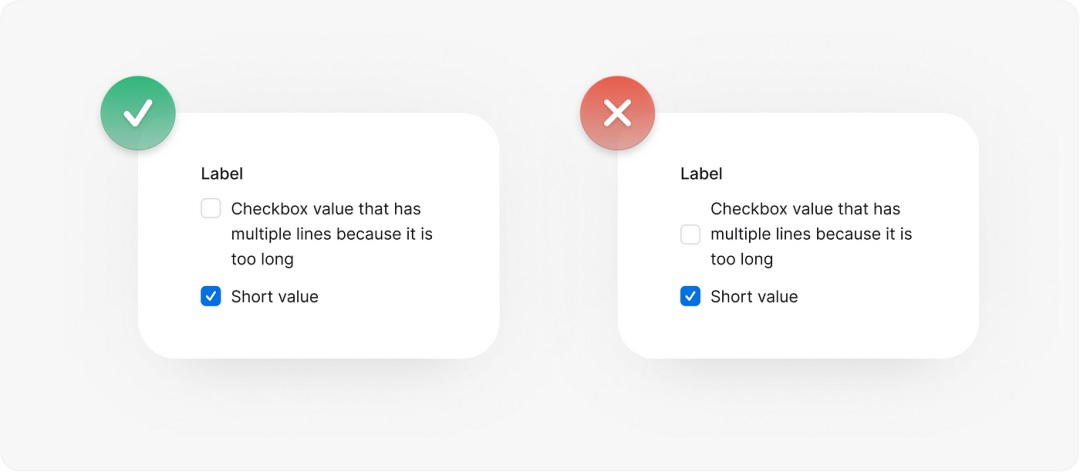Click the green checkmark badge
This screenshot has height=472, width=1080.
tap(138, 113)
